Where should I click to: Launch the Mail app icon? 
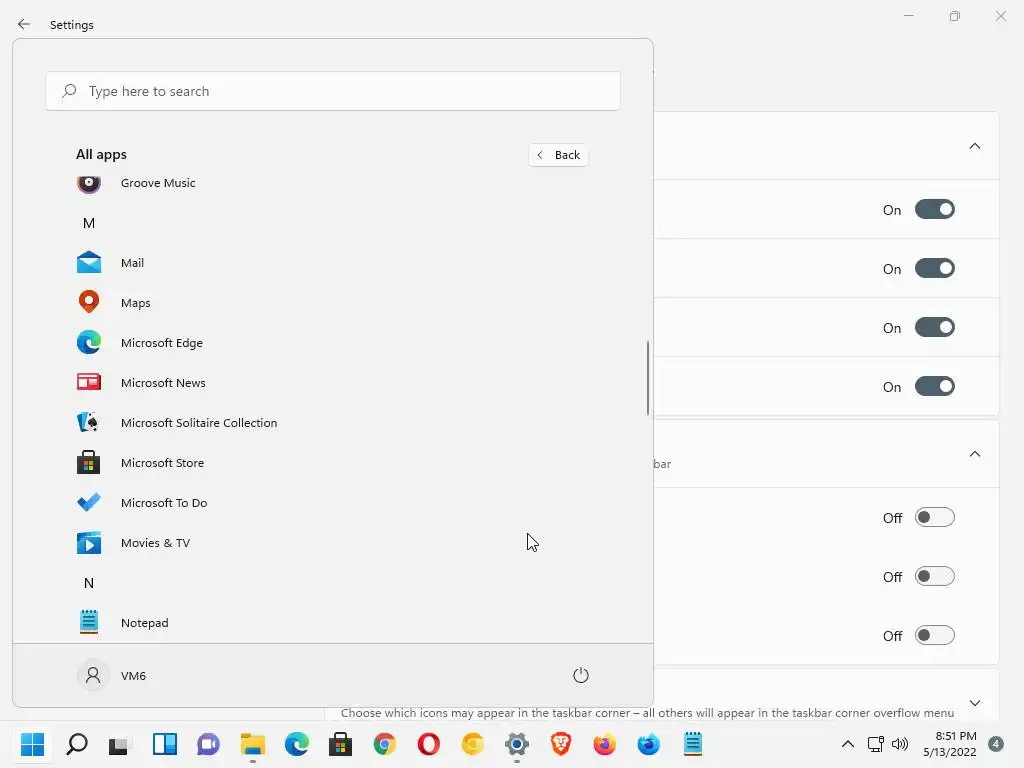point(89,263)
